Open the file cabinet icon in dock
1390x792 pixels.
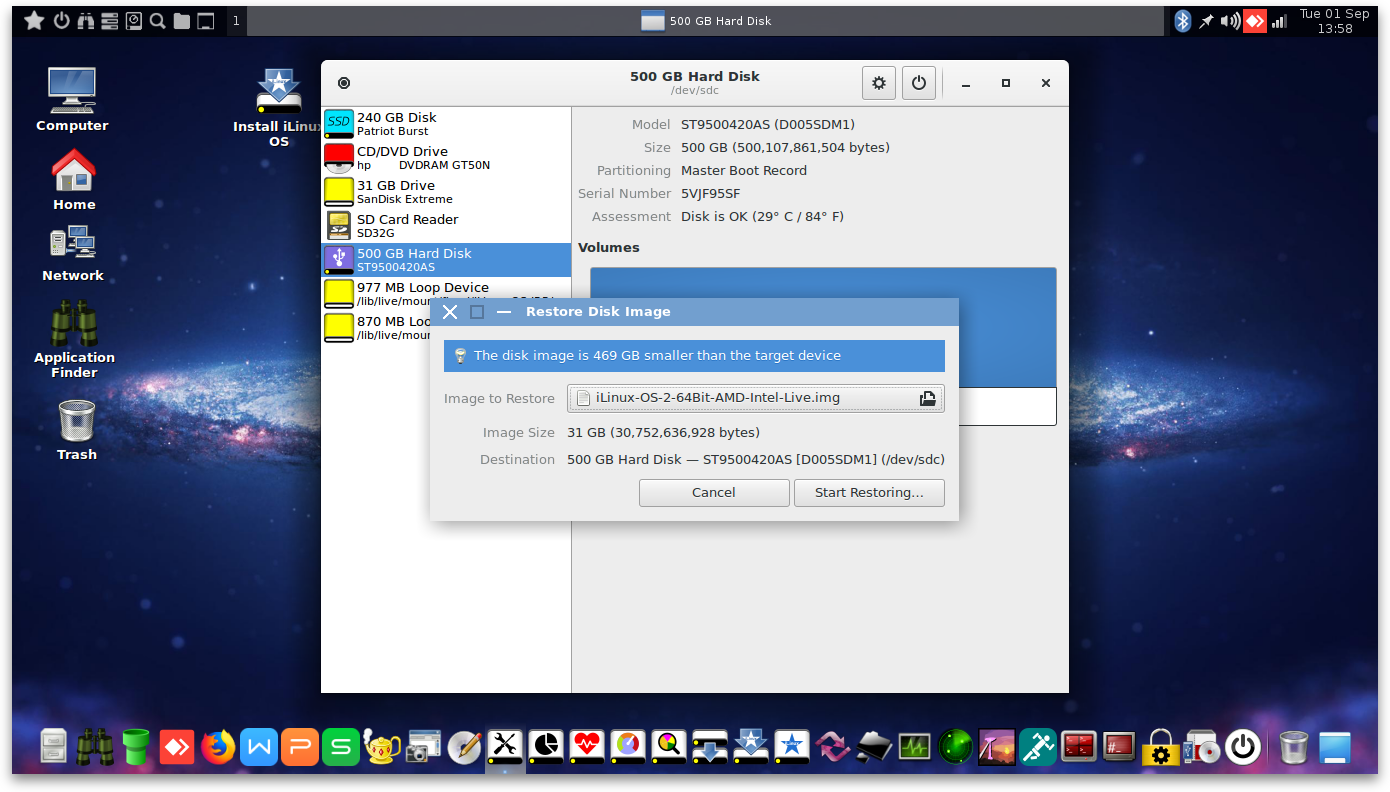(x=54, y=746)
